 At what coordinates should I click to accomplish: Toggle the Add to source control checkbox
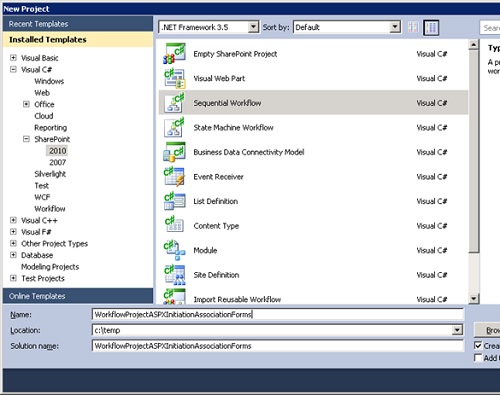click(478, 358)
